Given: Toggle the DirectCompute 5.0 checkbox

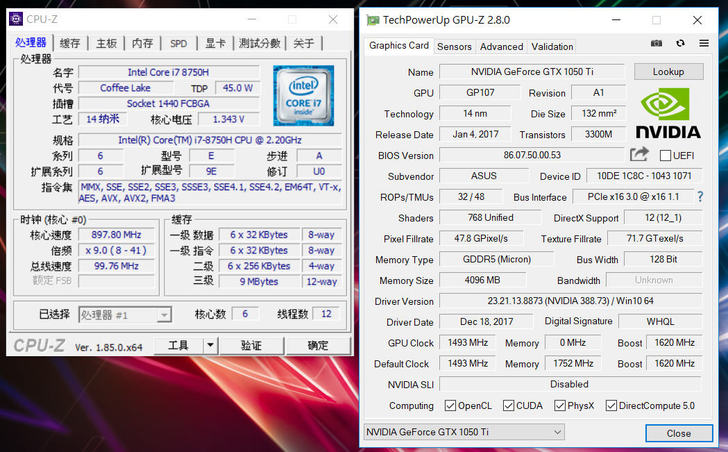Looking at the screenshot, I should tap(611, 406).
